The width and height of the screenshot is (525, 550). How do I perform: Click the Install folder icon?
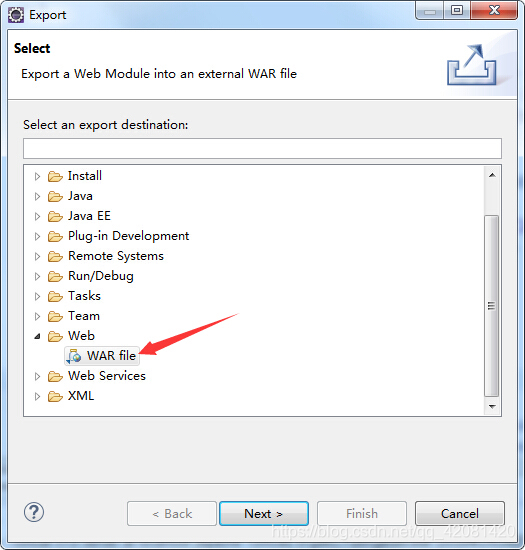55,176
